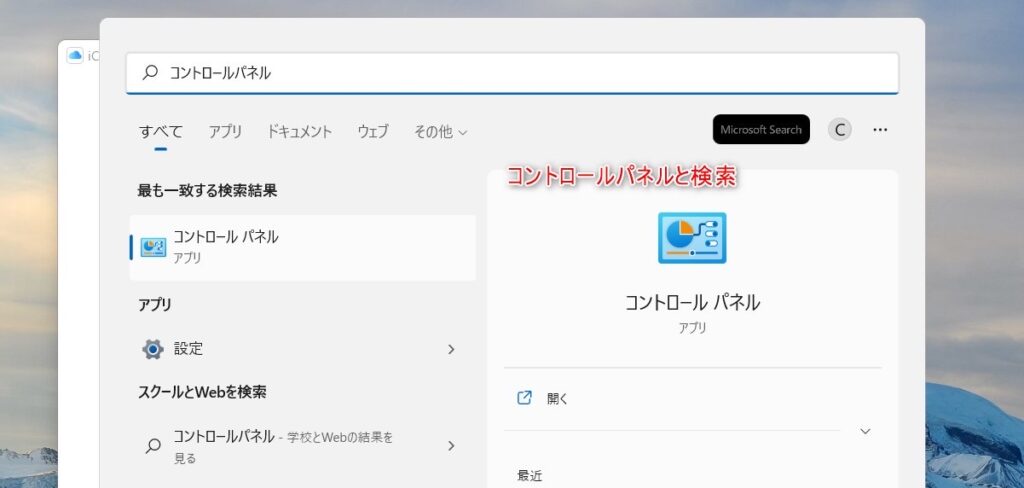The image size is (1024, 488).
Task: Switch to the ドキュメント filter tab
Action: (x=300, y=131)
